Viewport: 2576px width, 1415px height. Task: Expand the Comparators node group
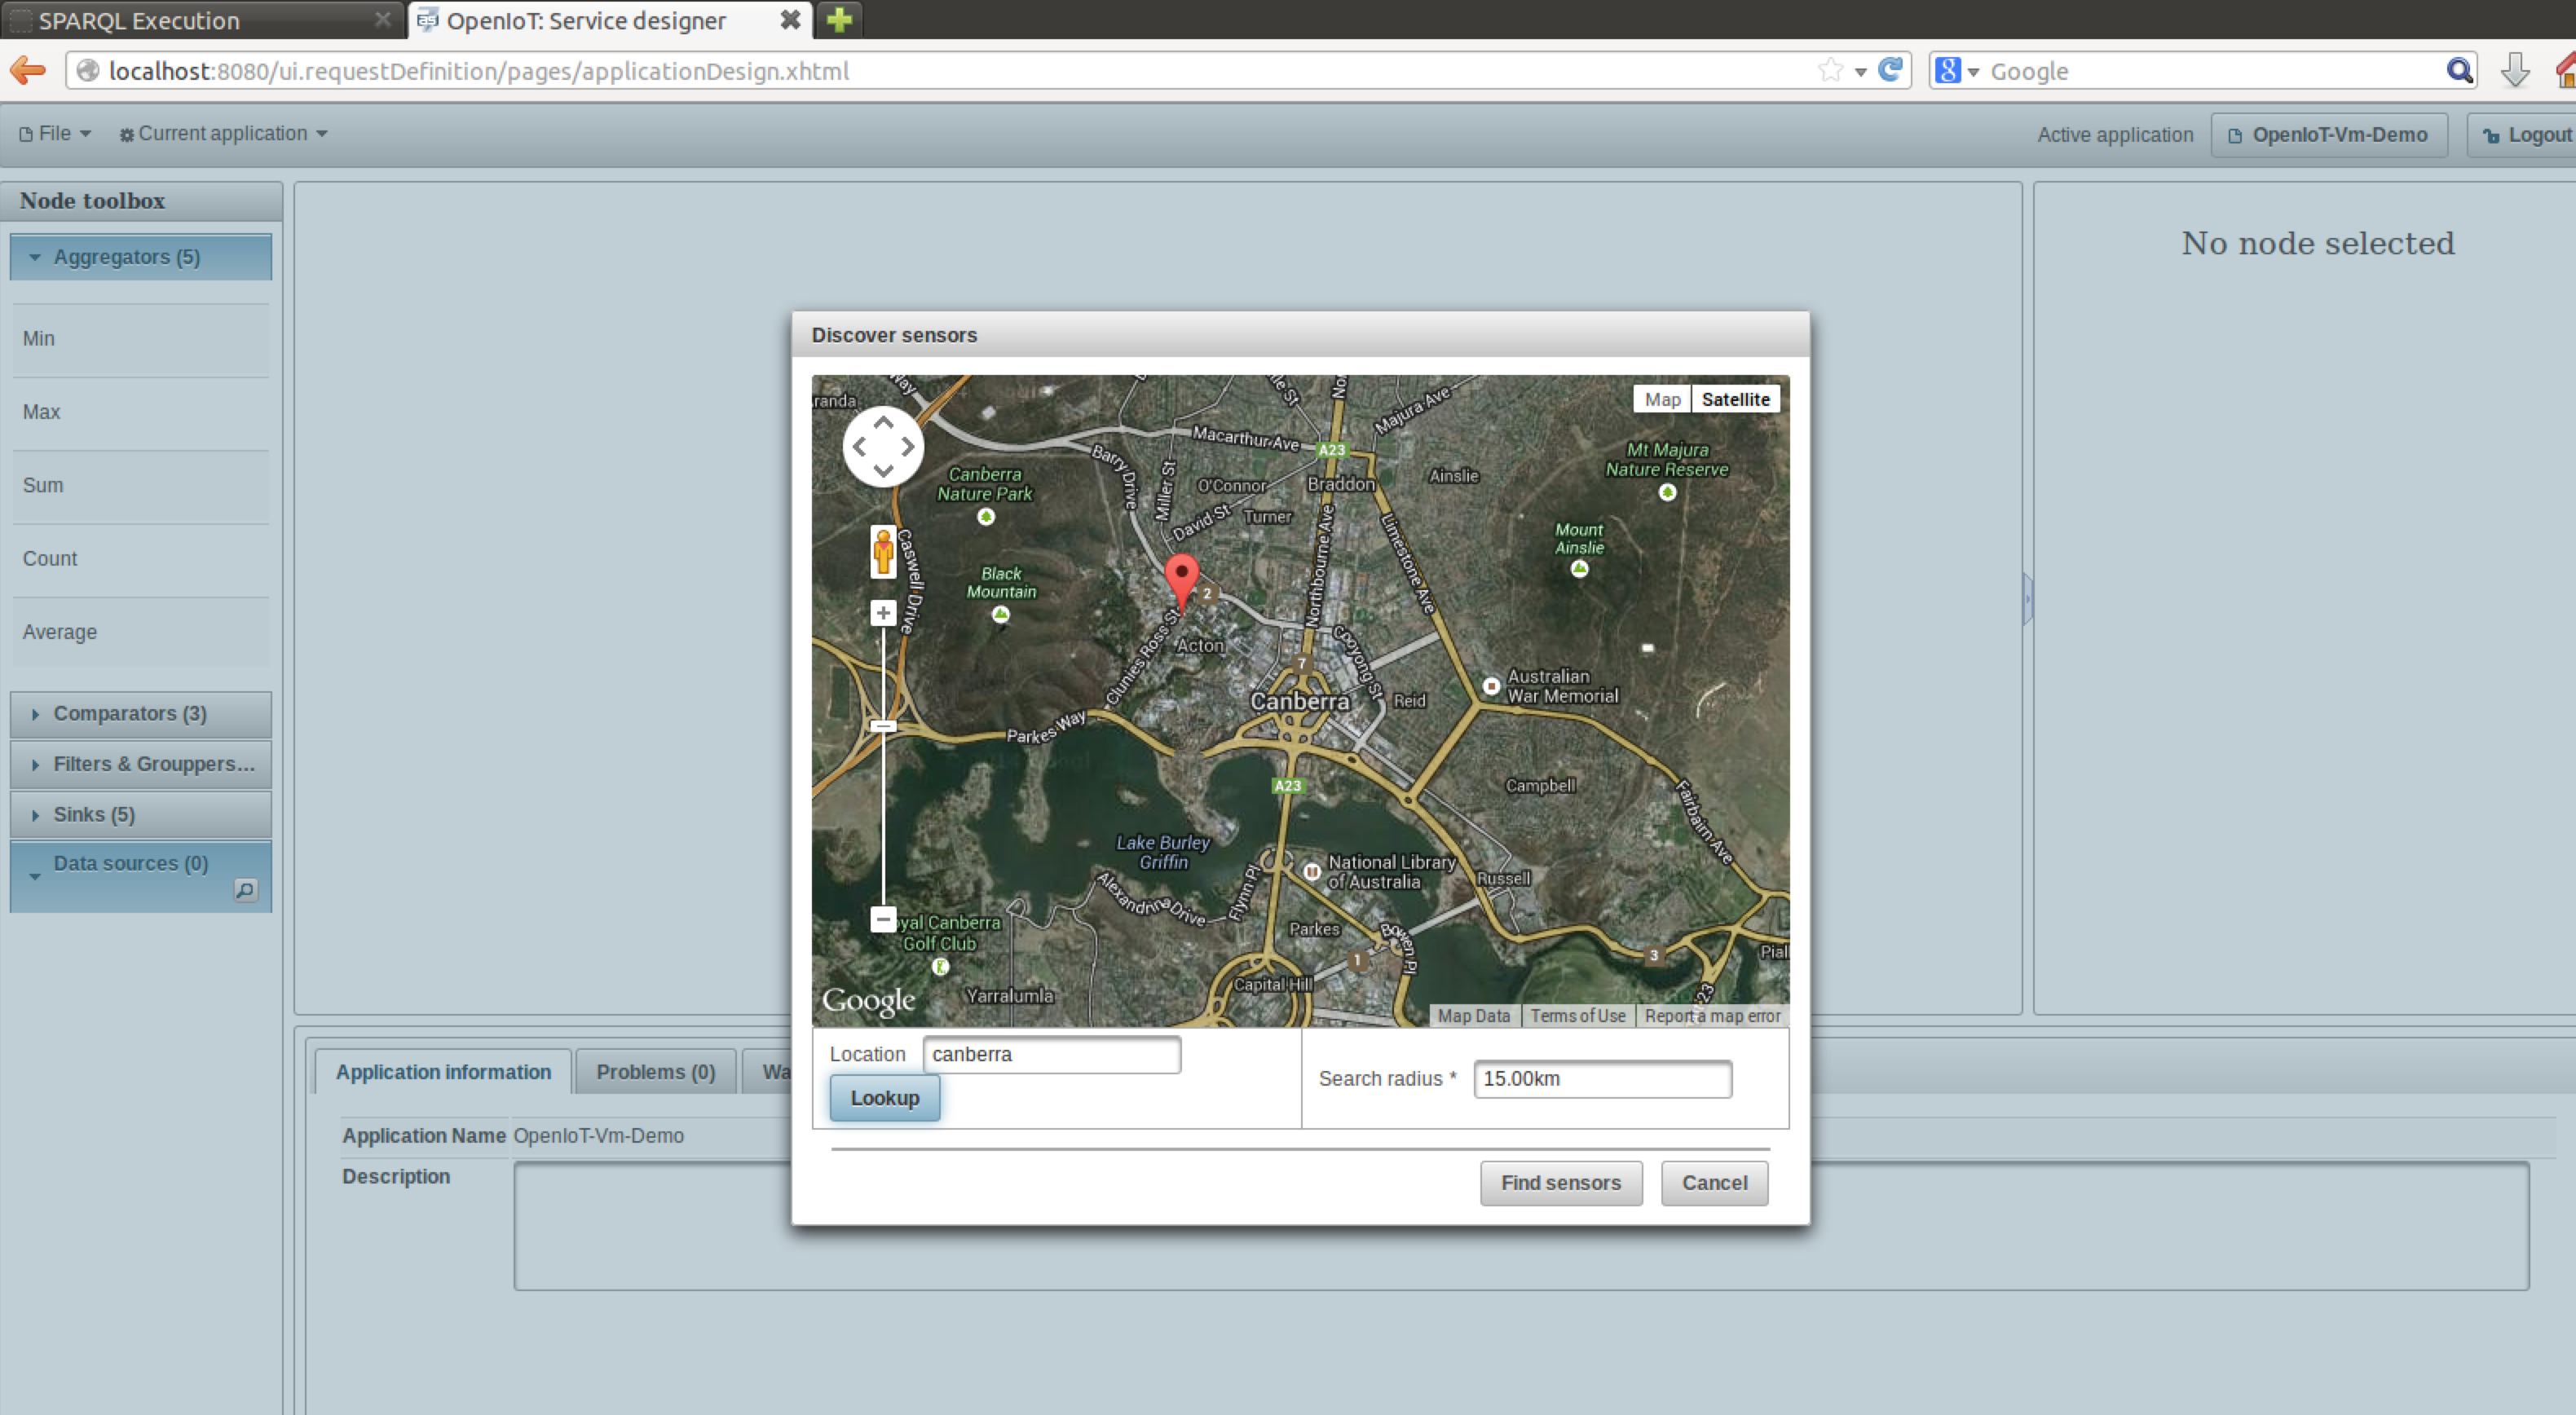[144, 712]
